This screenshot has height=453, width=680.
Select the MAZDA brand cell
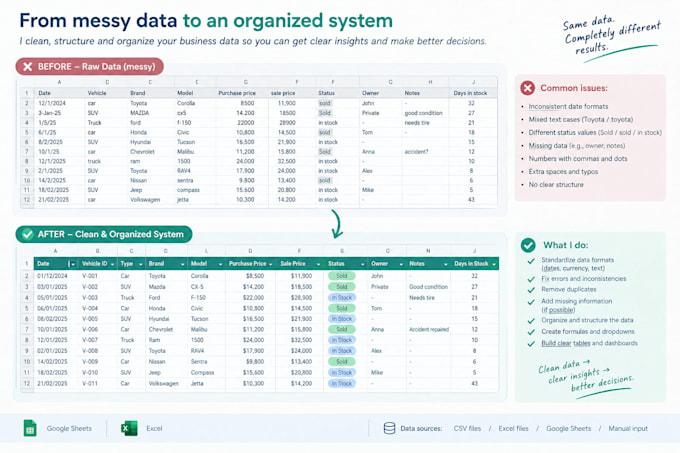click(x=140, y=113)
